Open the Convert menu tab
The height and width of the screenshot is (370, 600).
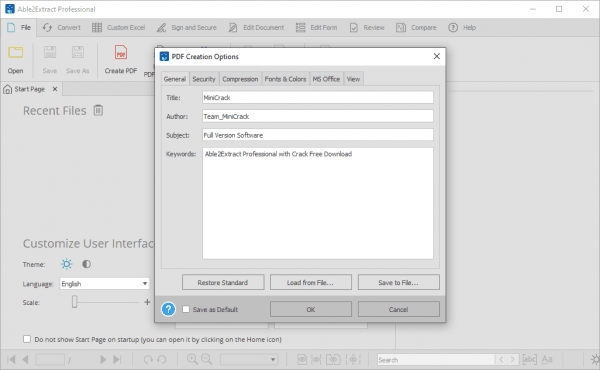point(62,28)
